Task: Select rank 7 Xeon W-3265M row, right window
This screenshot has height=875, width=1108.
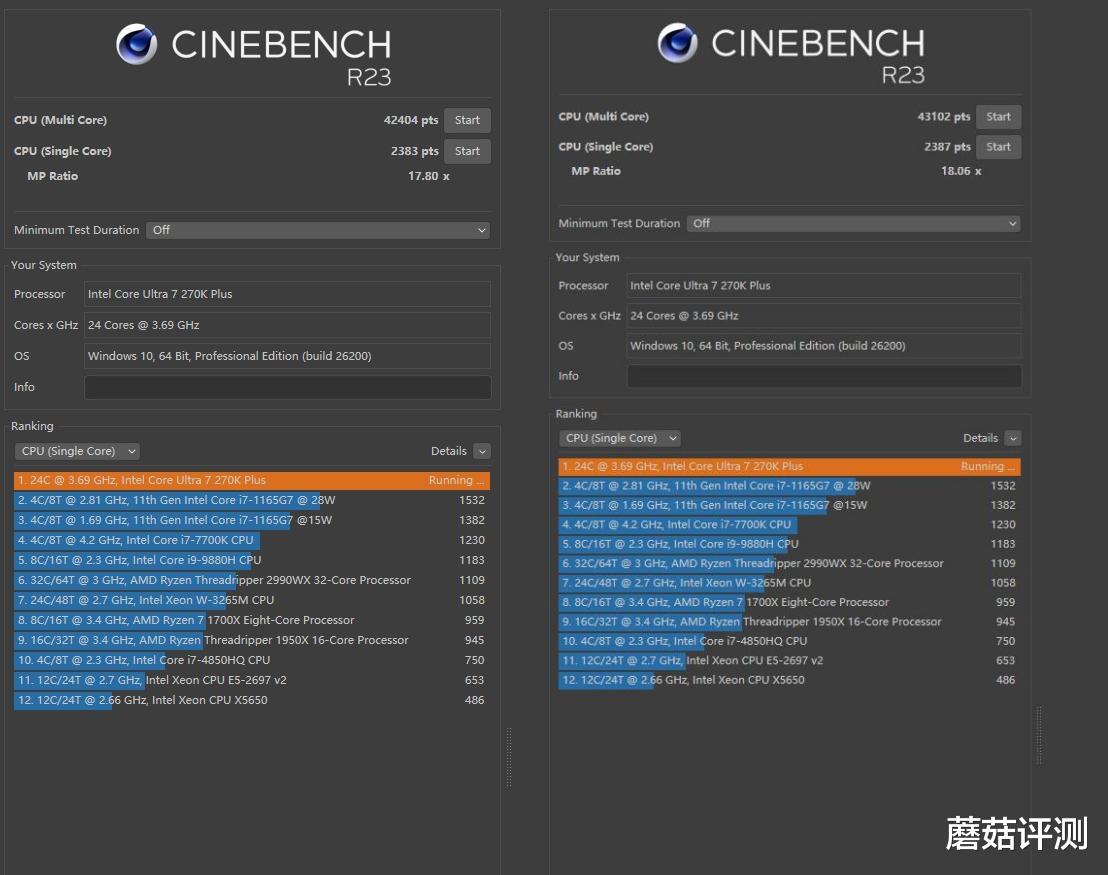Action: pos(789,583)
